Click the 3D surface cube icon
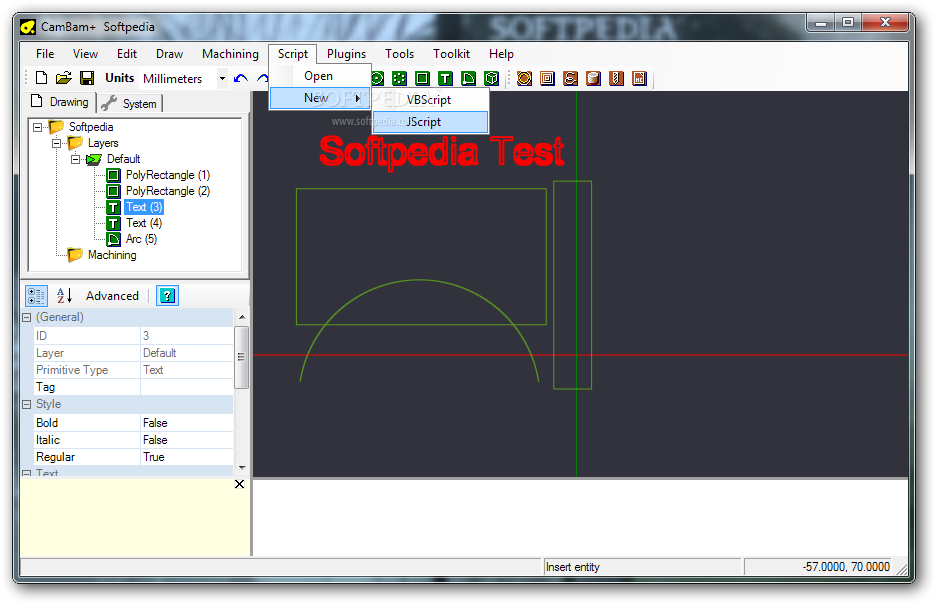Viewport: 936px width, 604px height. (491, 78)
